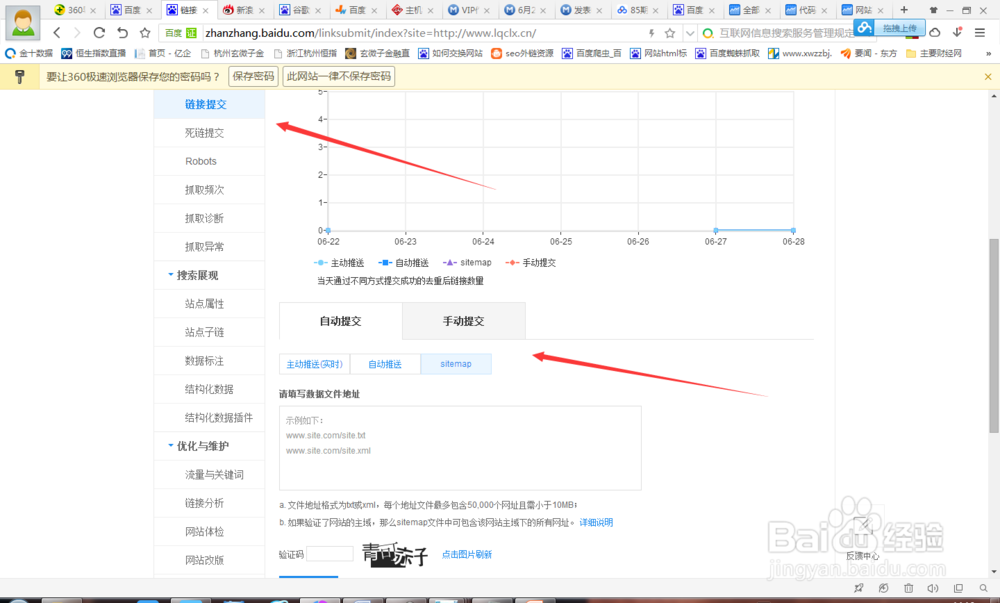Image resolution: width=1000 pixels, height=603 pixels.
Task: Click the cloud drag-upload button
Action: tap(890, 28)
